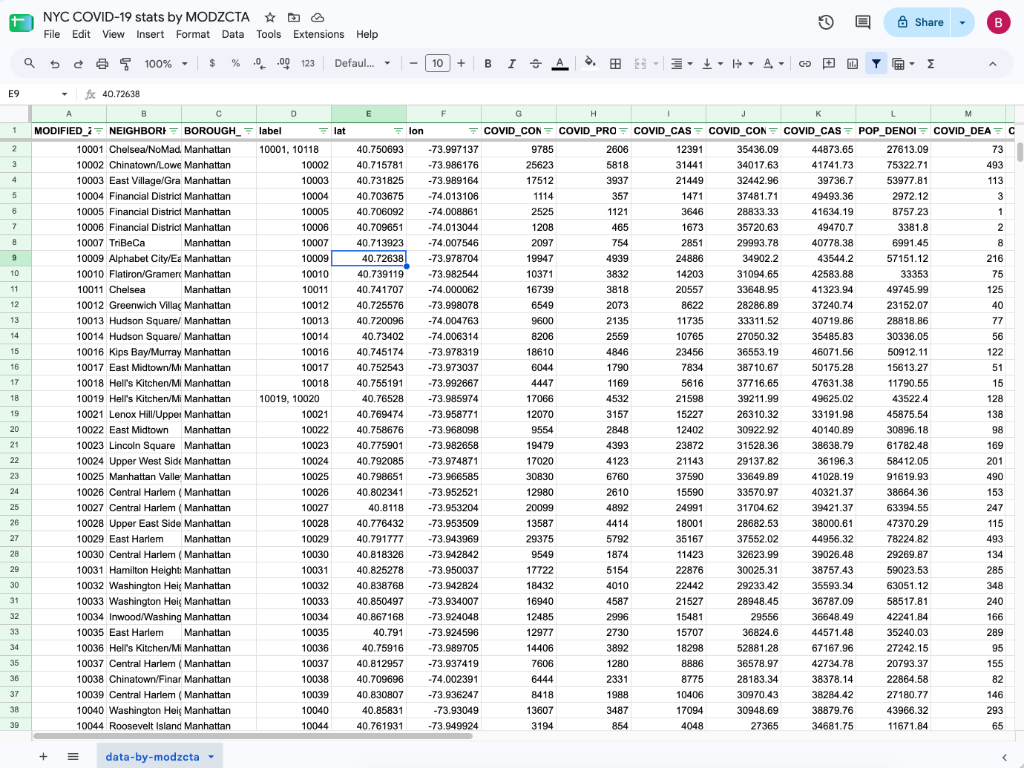Toggle bold formatting

coord(488,63)
